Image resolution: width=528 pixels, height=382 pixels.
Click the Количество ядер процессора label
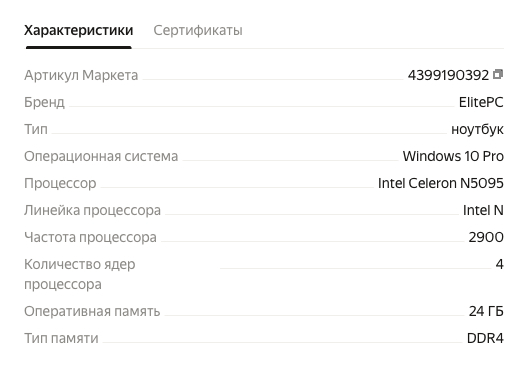click(80, 274)
